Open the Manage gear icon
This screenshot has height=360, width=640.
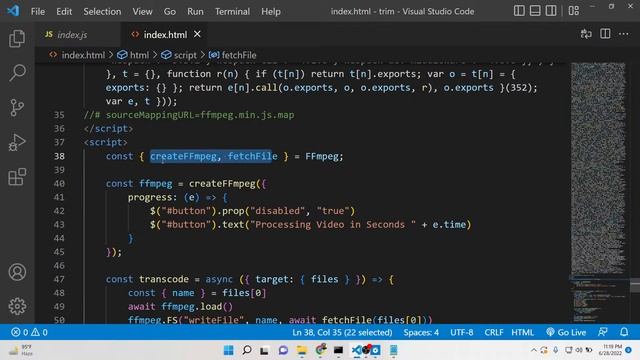coord(17,306)
